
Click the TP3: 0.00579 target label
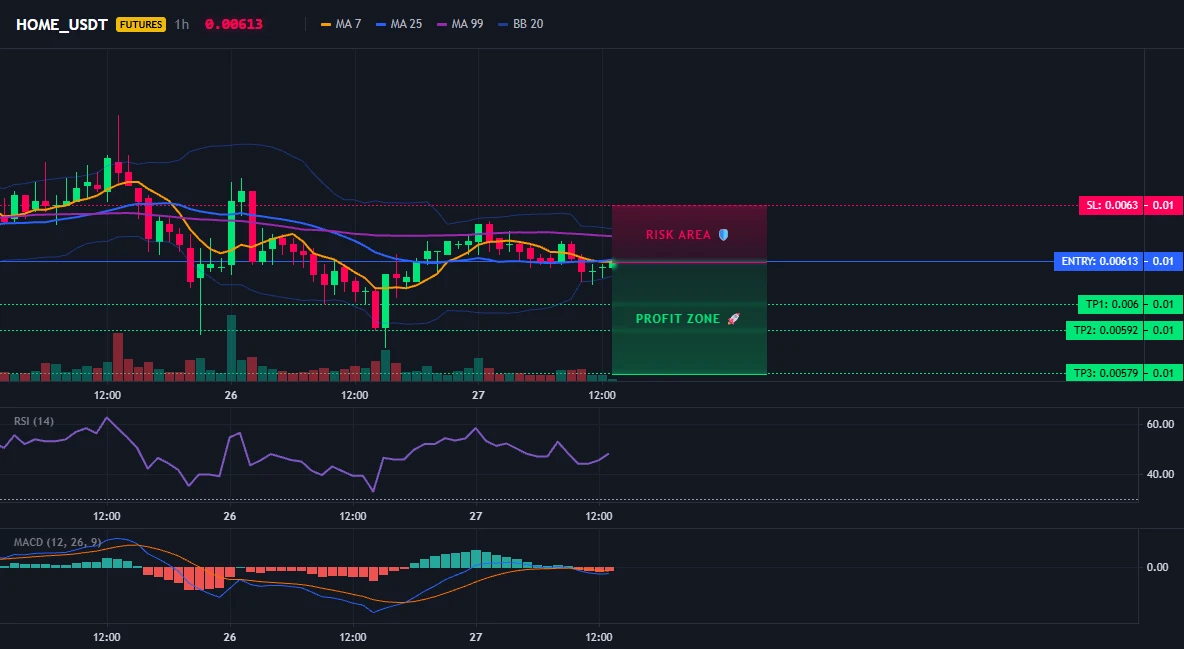[x=1105, y=372]
